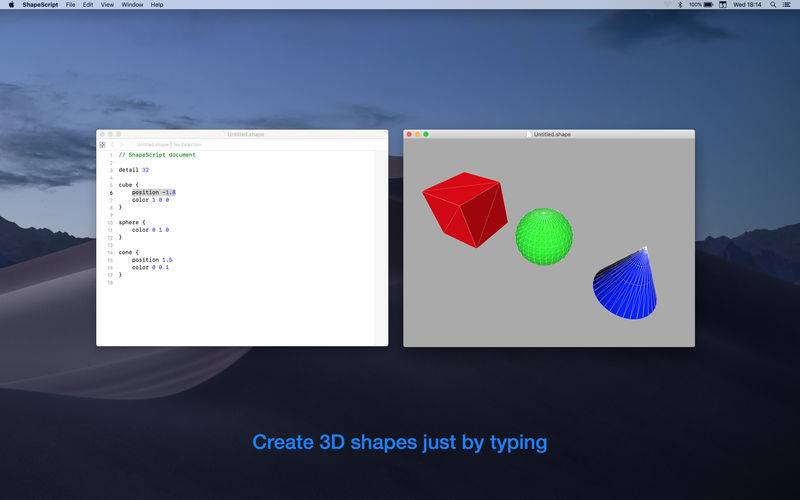Open the Edit menu
This screenshot has height=500, width=800.
[x=88, y=5]
